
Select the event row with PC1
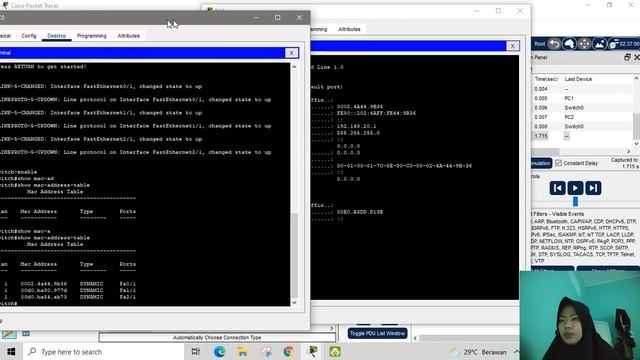coord(582,98)
